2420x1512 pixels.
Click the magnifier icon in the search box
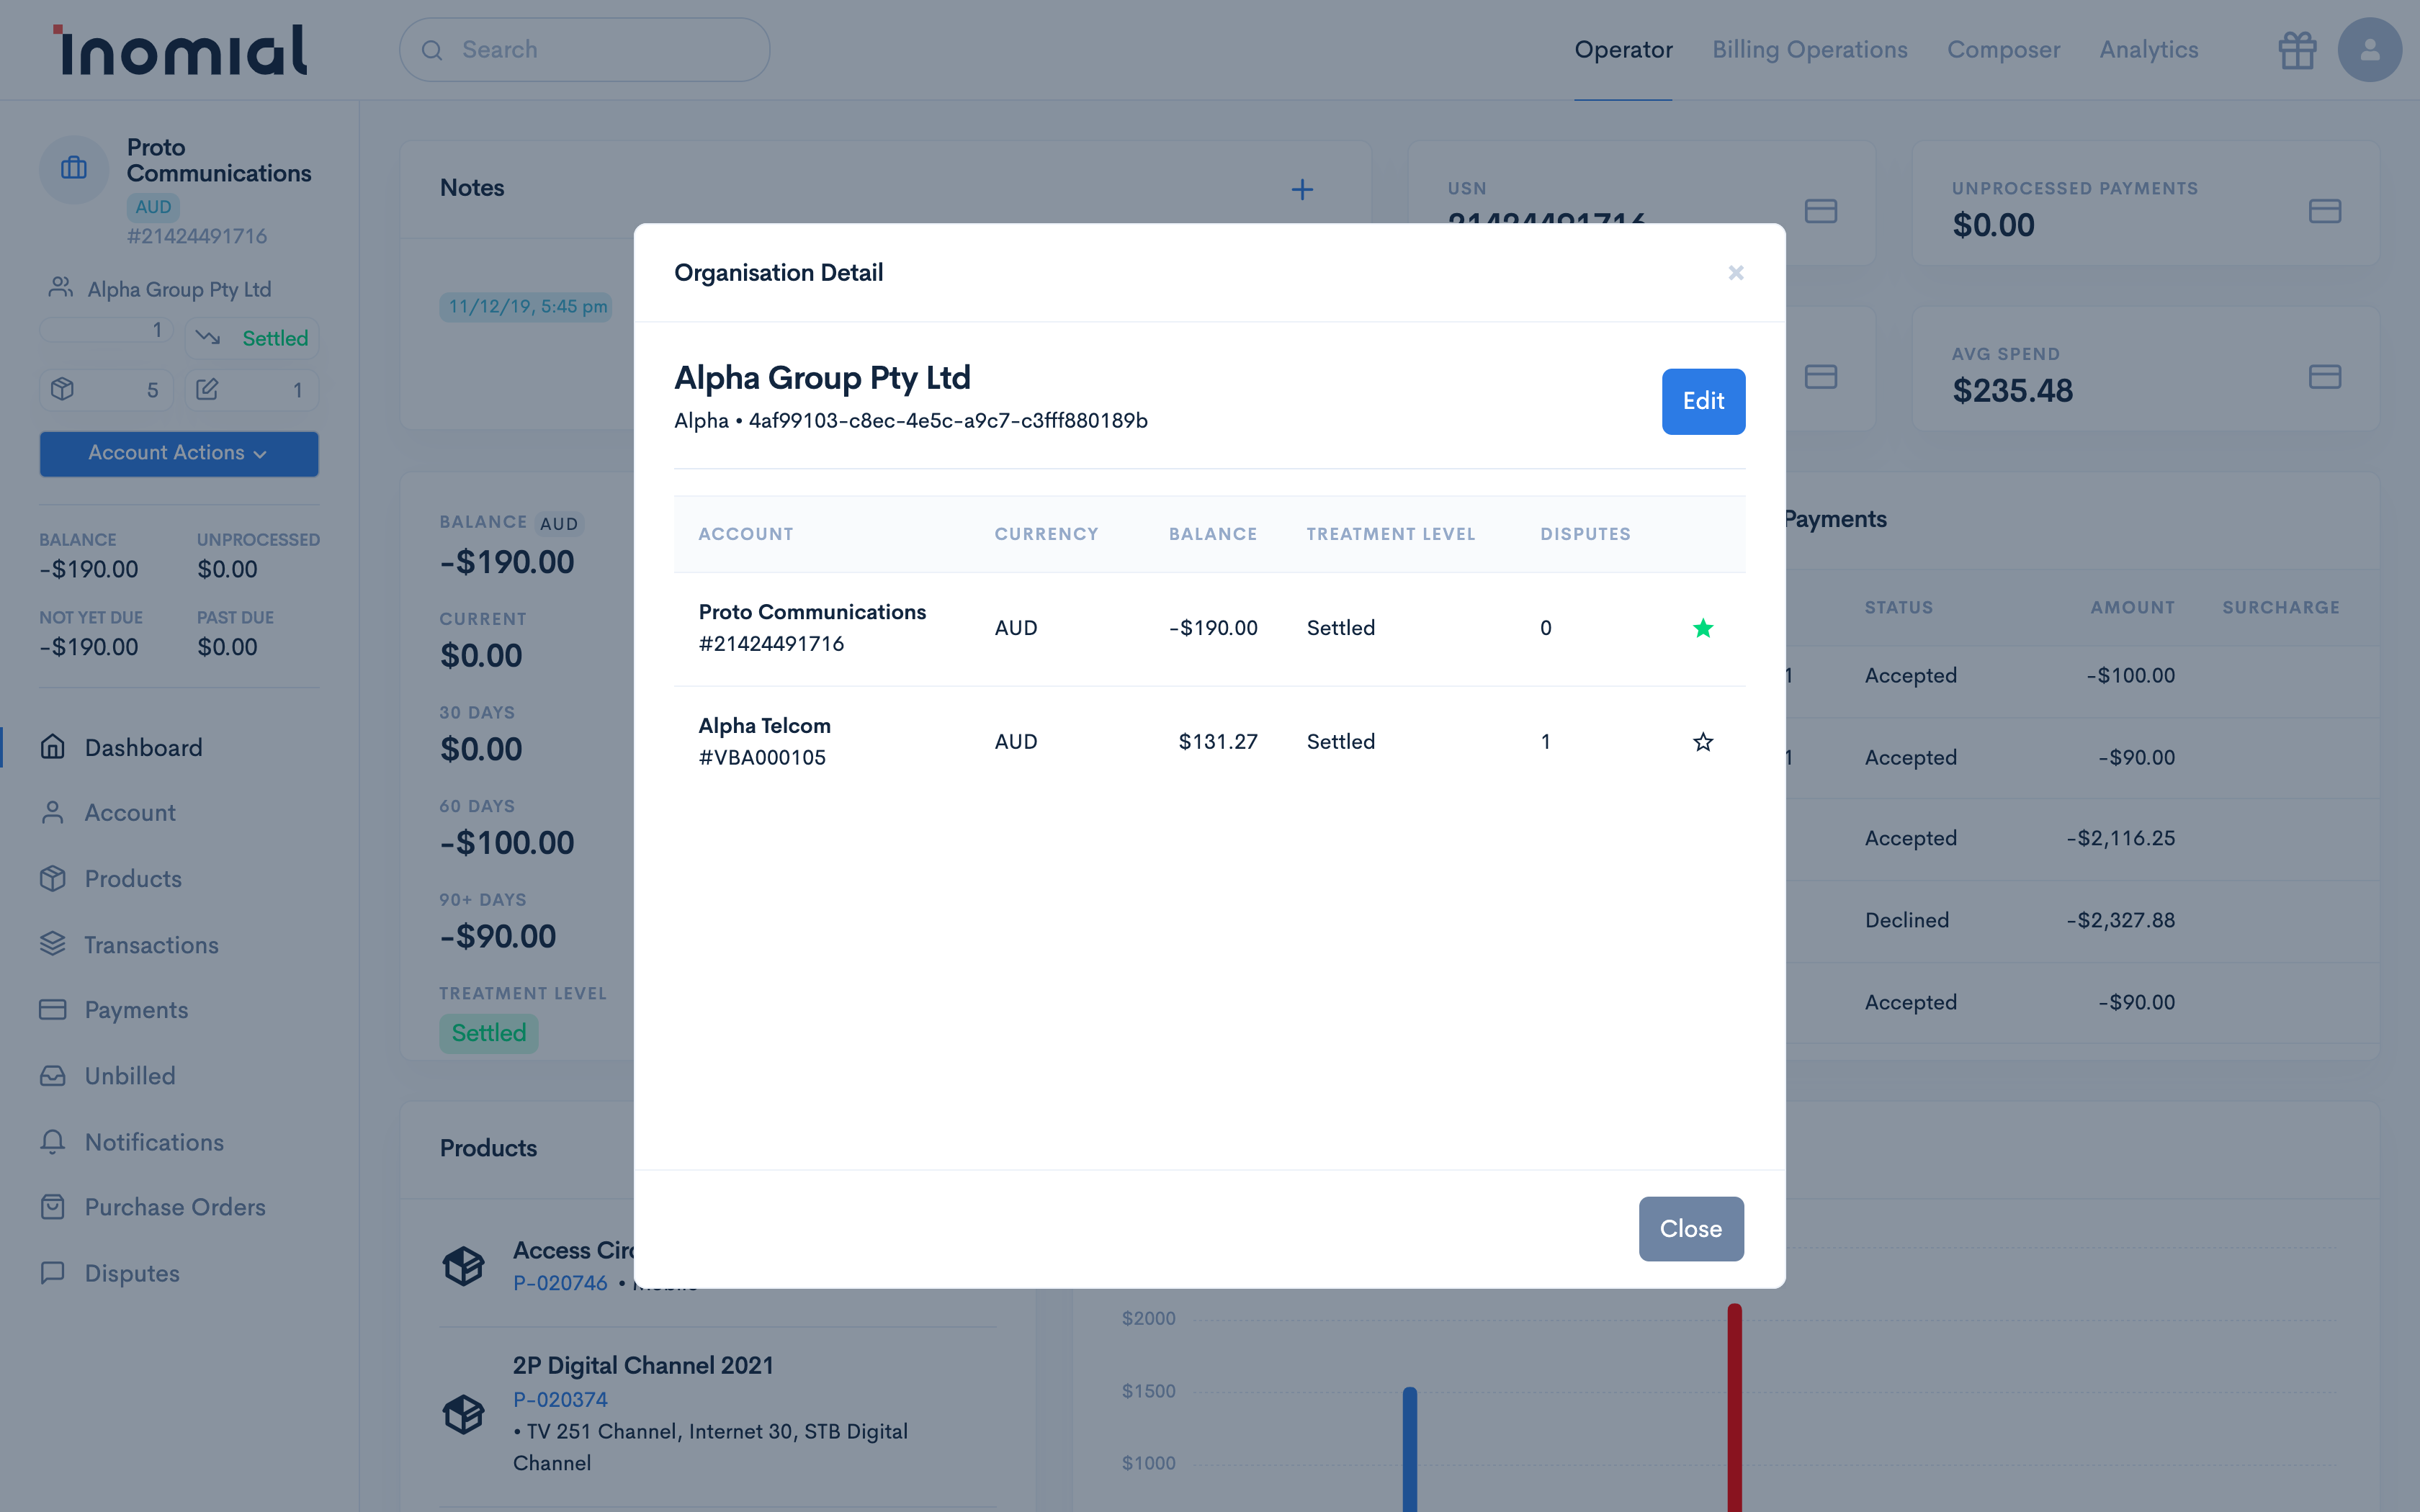[432, 50]
